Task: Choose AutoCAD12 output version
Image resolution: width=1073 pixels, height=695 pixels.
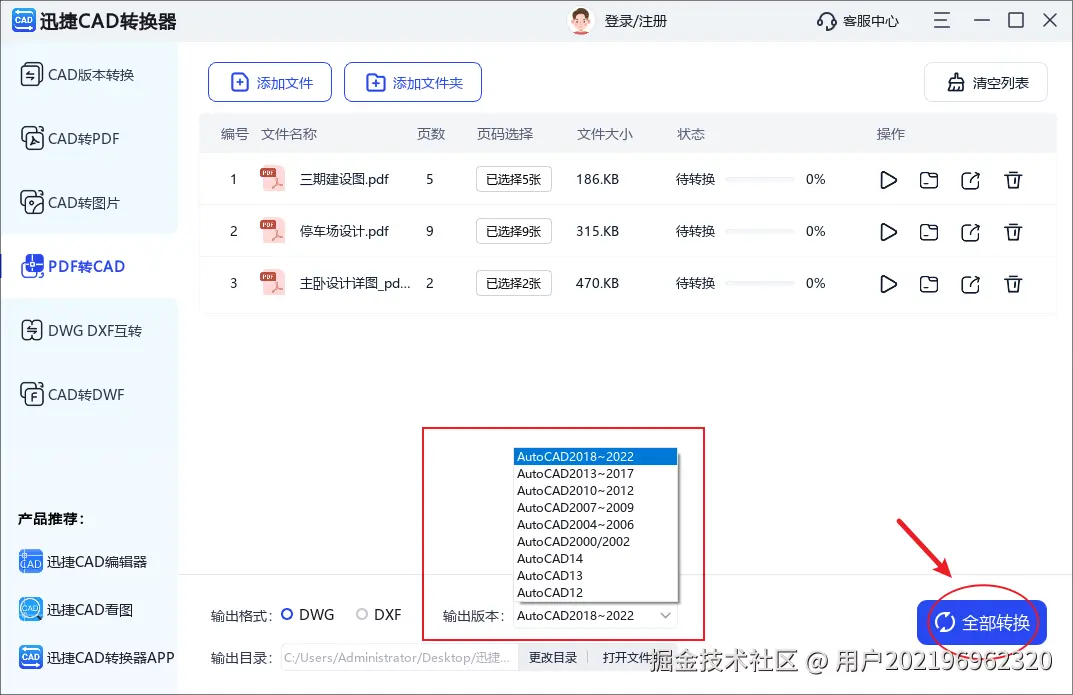Action: [595, 593]
